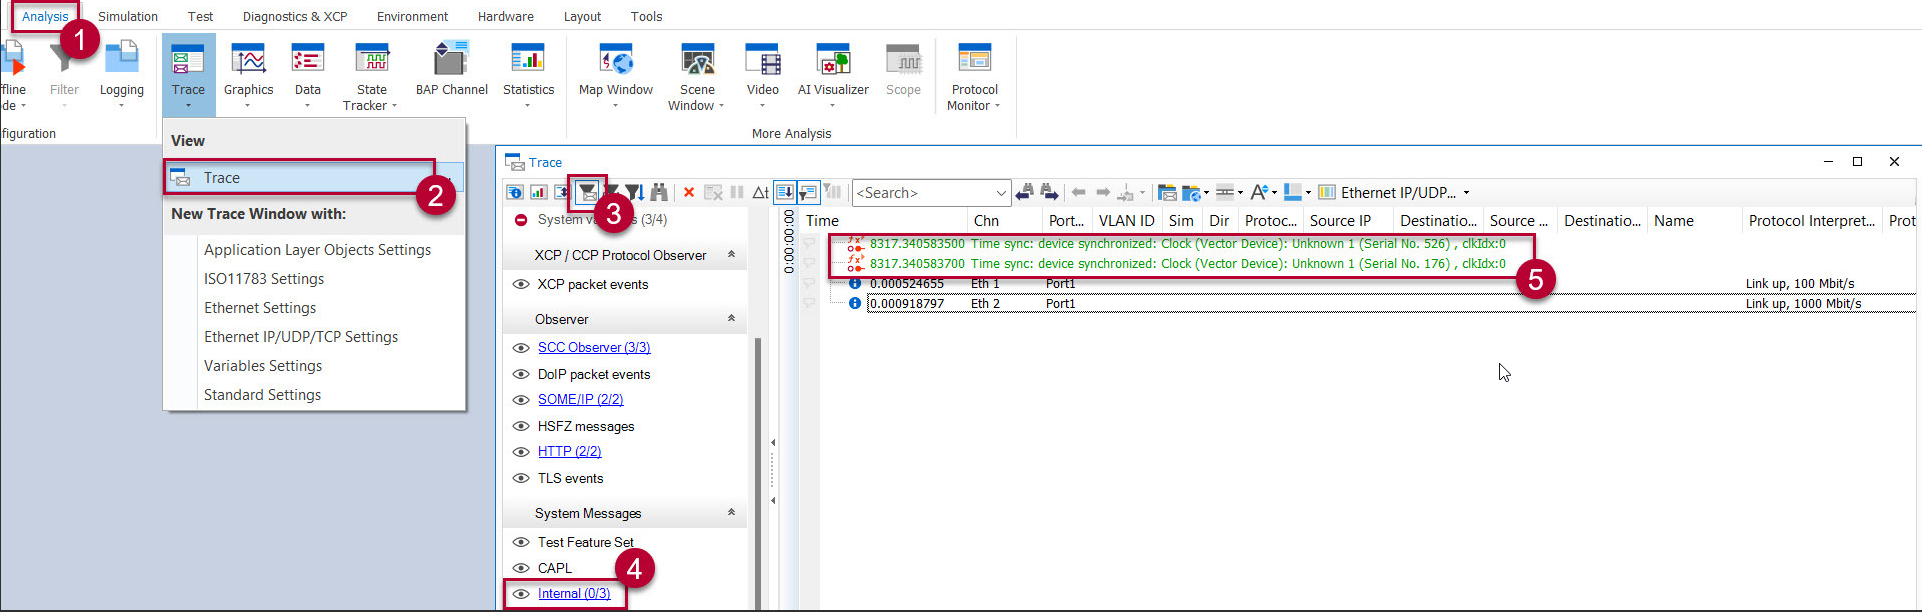Open the SCC Observer (3/3) link
The width and height of the screenshot is (1922, 612).
[594, 348]
